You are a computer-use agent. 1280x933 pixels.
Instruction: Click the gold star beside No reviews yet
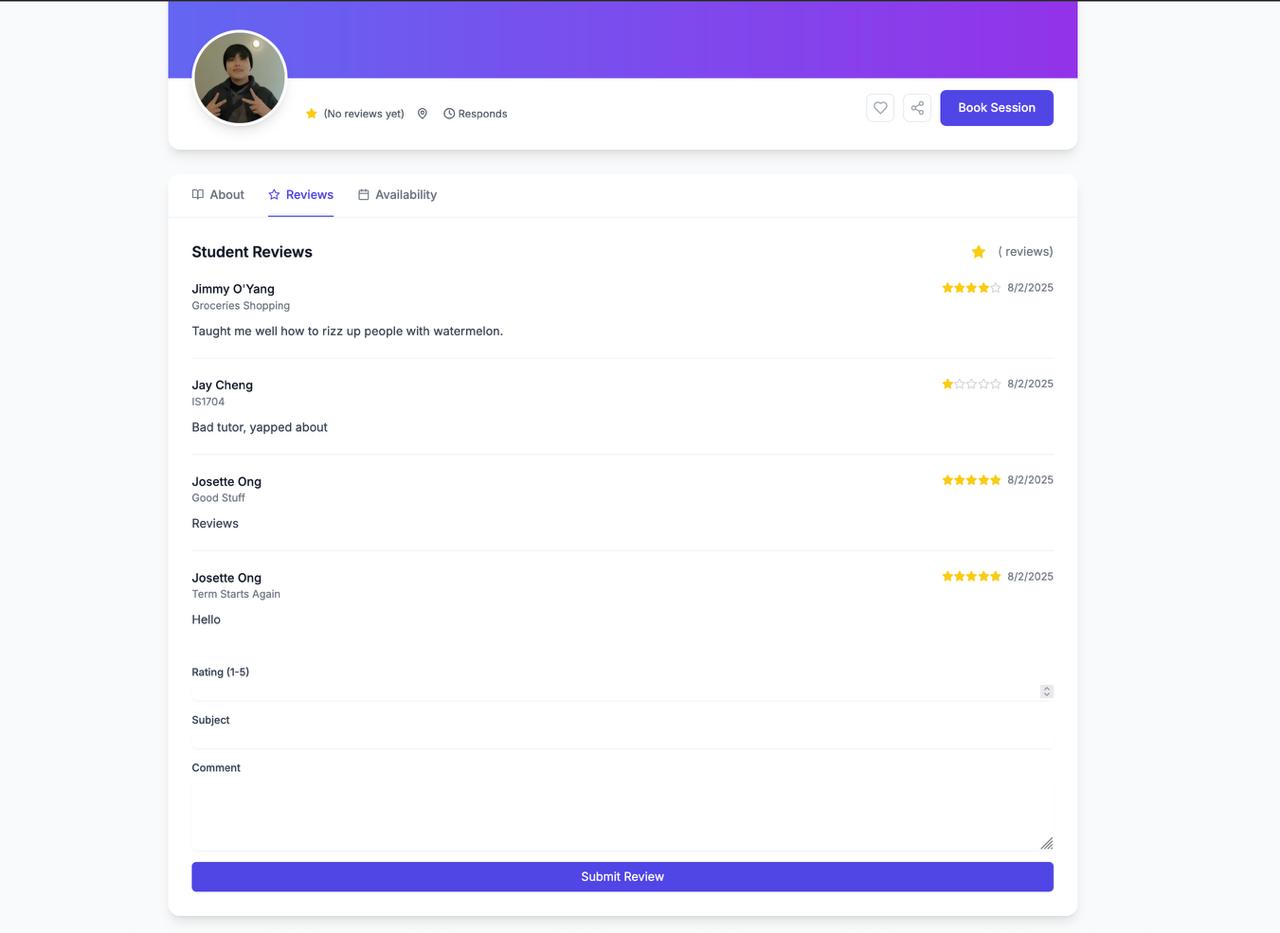(311, 114)
